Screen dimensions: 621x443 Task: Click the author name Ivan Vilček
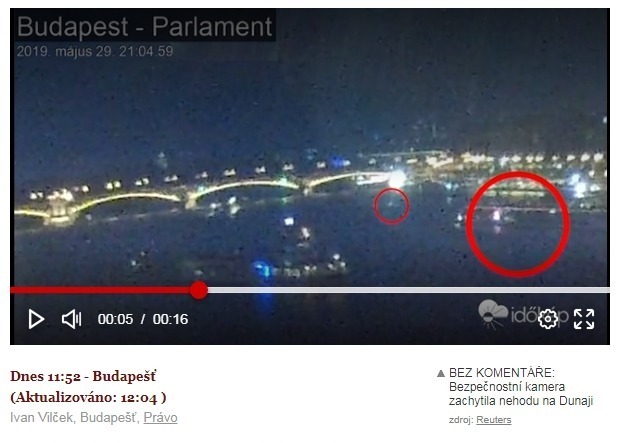click(x=42, y=417)
